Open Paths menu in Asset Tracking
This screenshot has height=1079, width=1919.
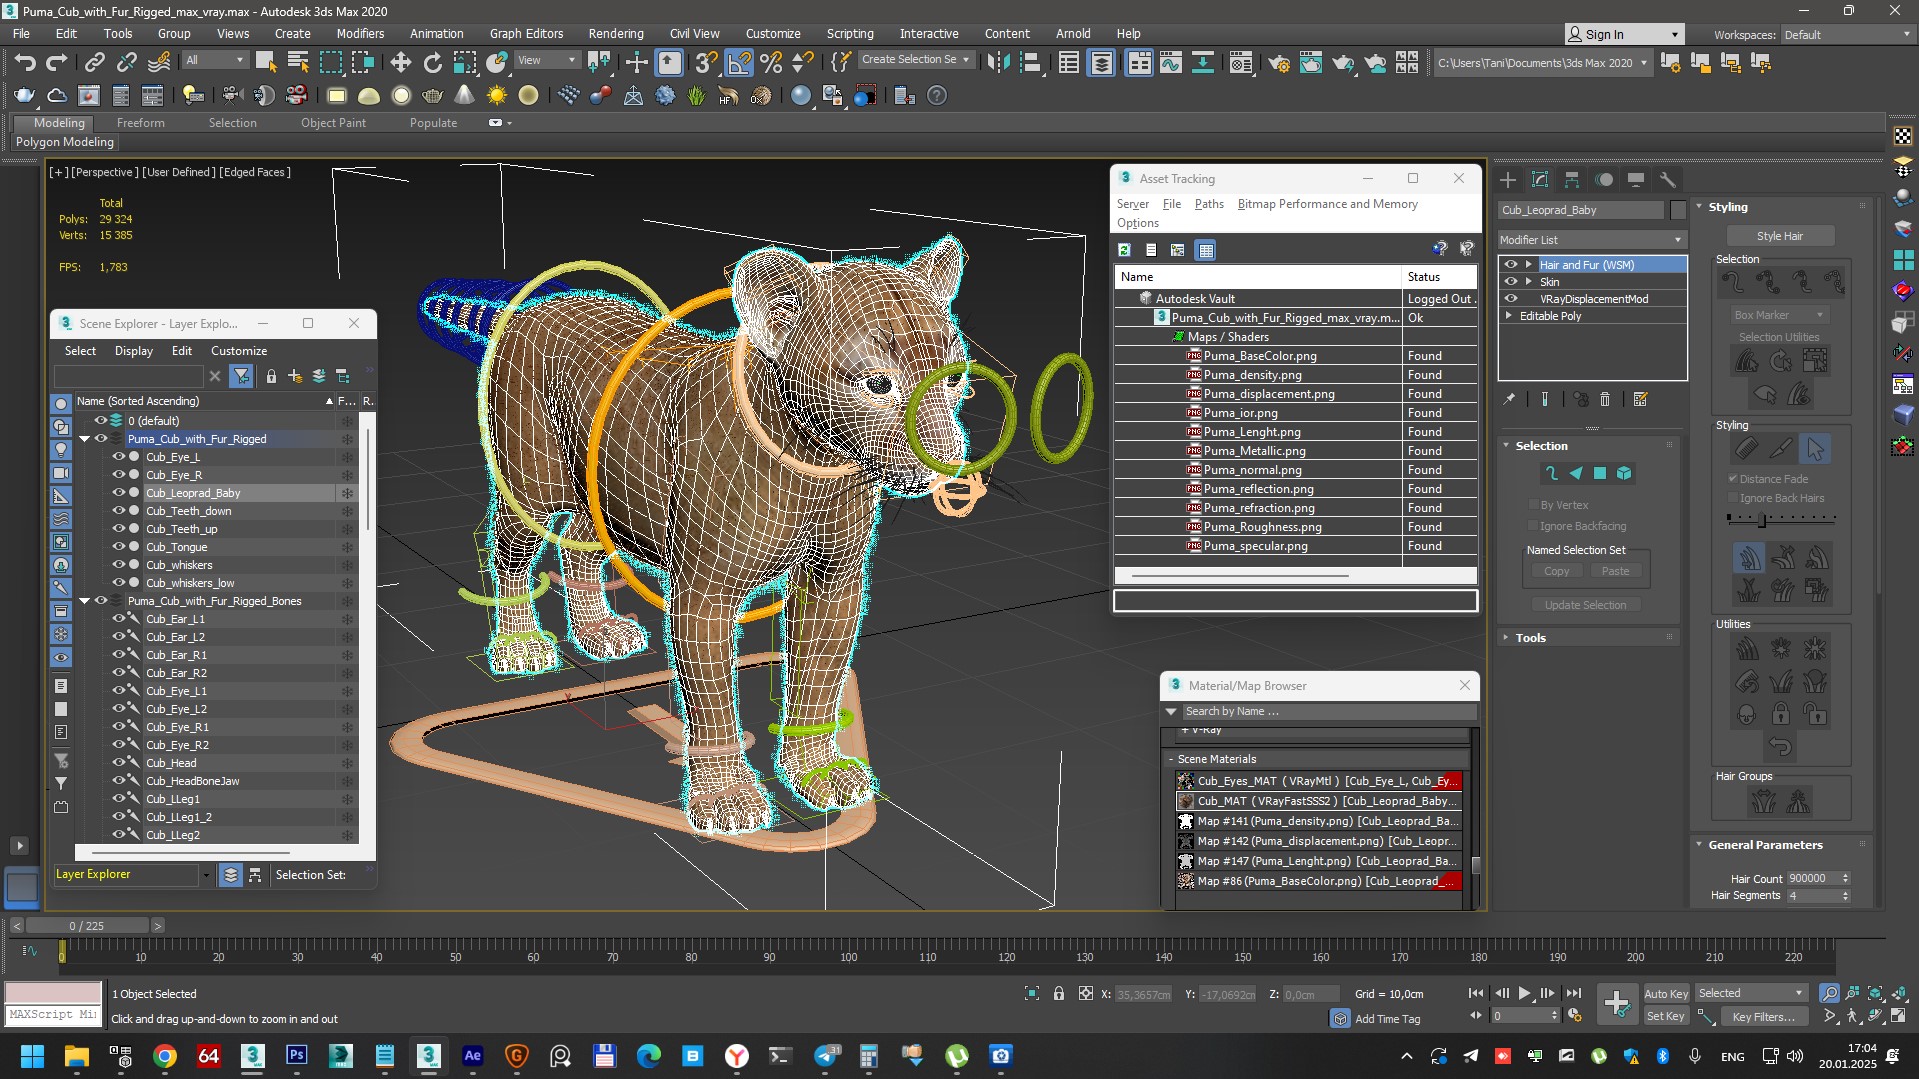(1208, 204)
